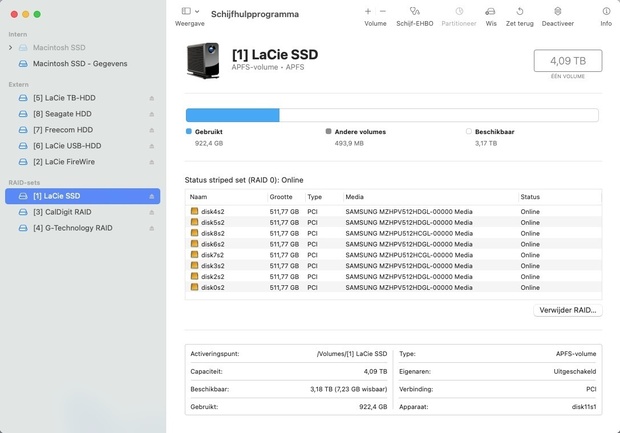The height and width of the screenshot is (433, 620).
Task: Click the blue Gebruikt legend swatch
Action: 189,131
